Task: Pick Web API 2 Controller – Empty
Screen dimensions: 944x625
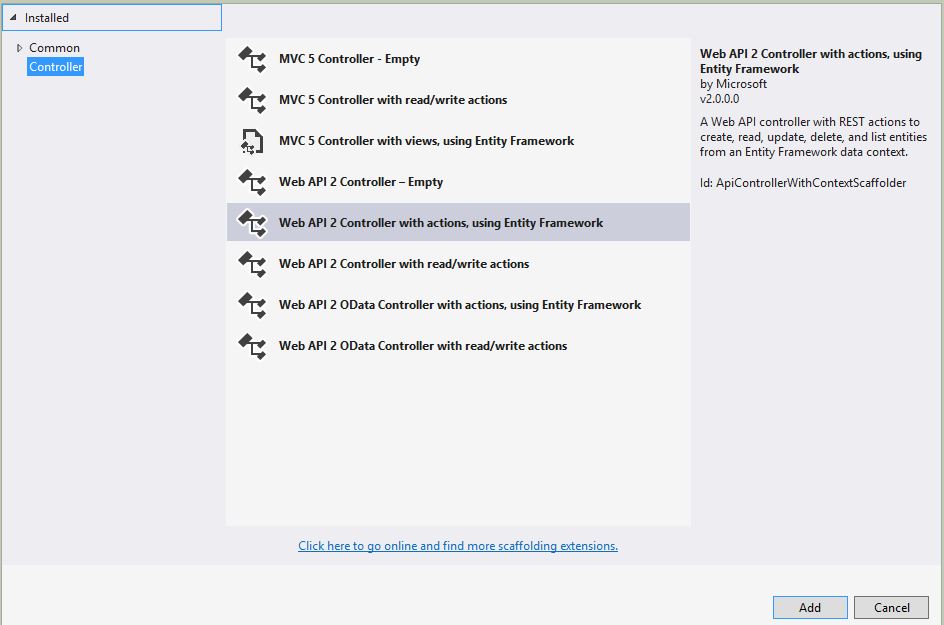Action: (x=458, y=182)
